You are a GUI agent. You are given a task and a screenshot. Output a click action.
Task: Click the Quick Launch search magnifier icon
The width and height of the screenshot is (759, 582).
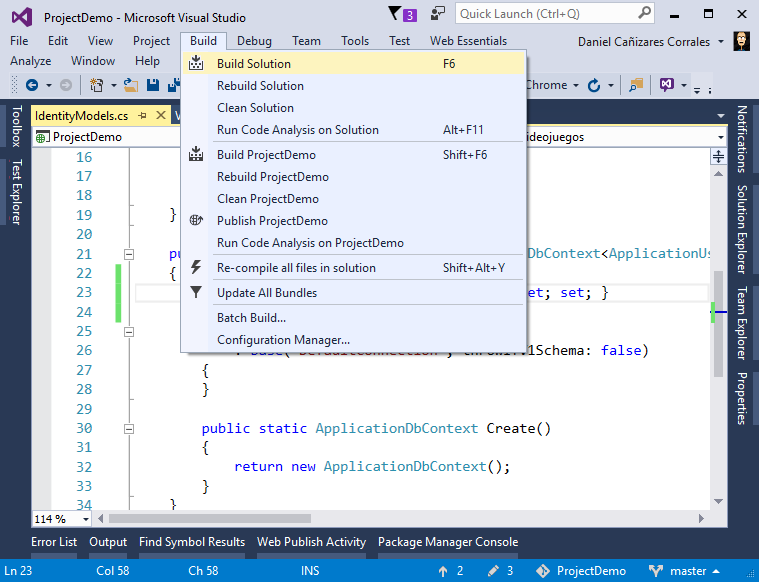pos(644,14)
